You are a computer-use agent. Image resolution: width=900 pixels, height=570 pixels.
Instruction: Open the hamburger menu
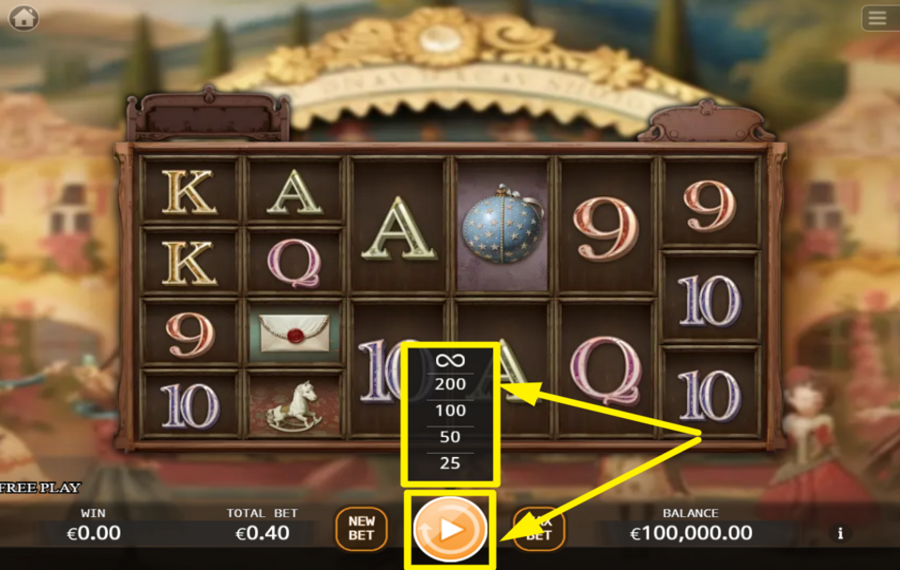[x=877, y=18]
